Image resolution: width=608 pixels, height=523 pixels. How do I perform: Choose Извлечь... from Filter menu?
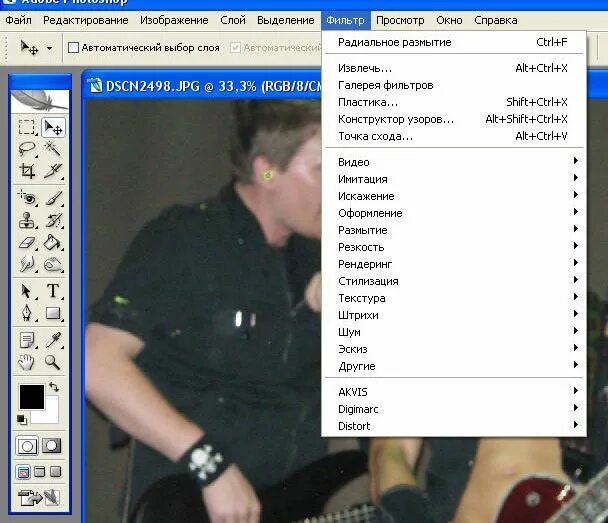454,68
